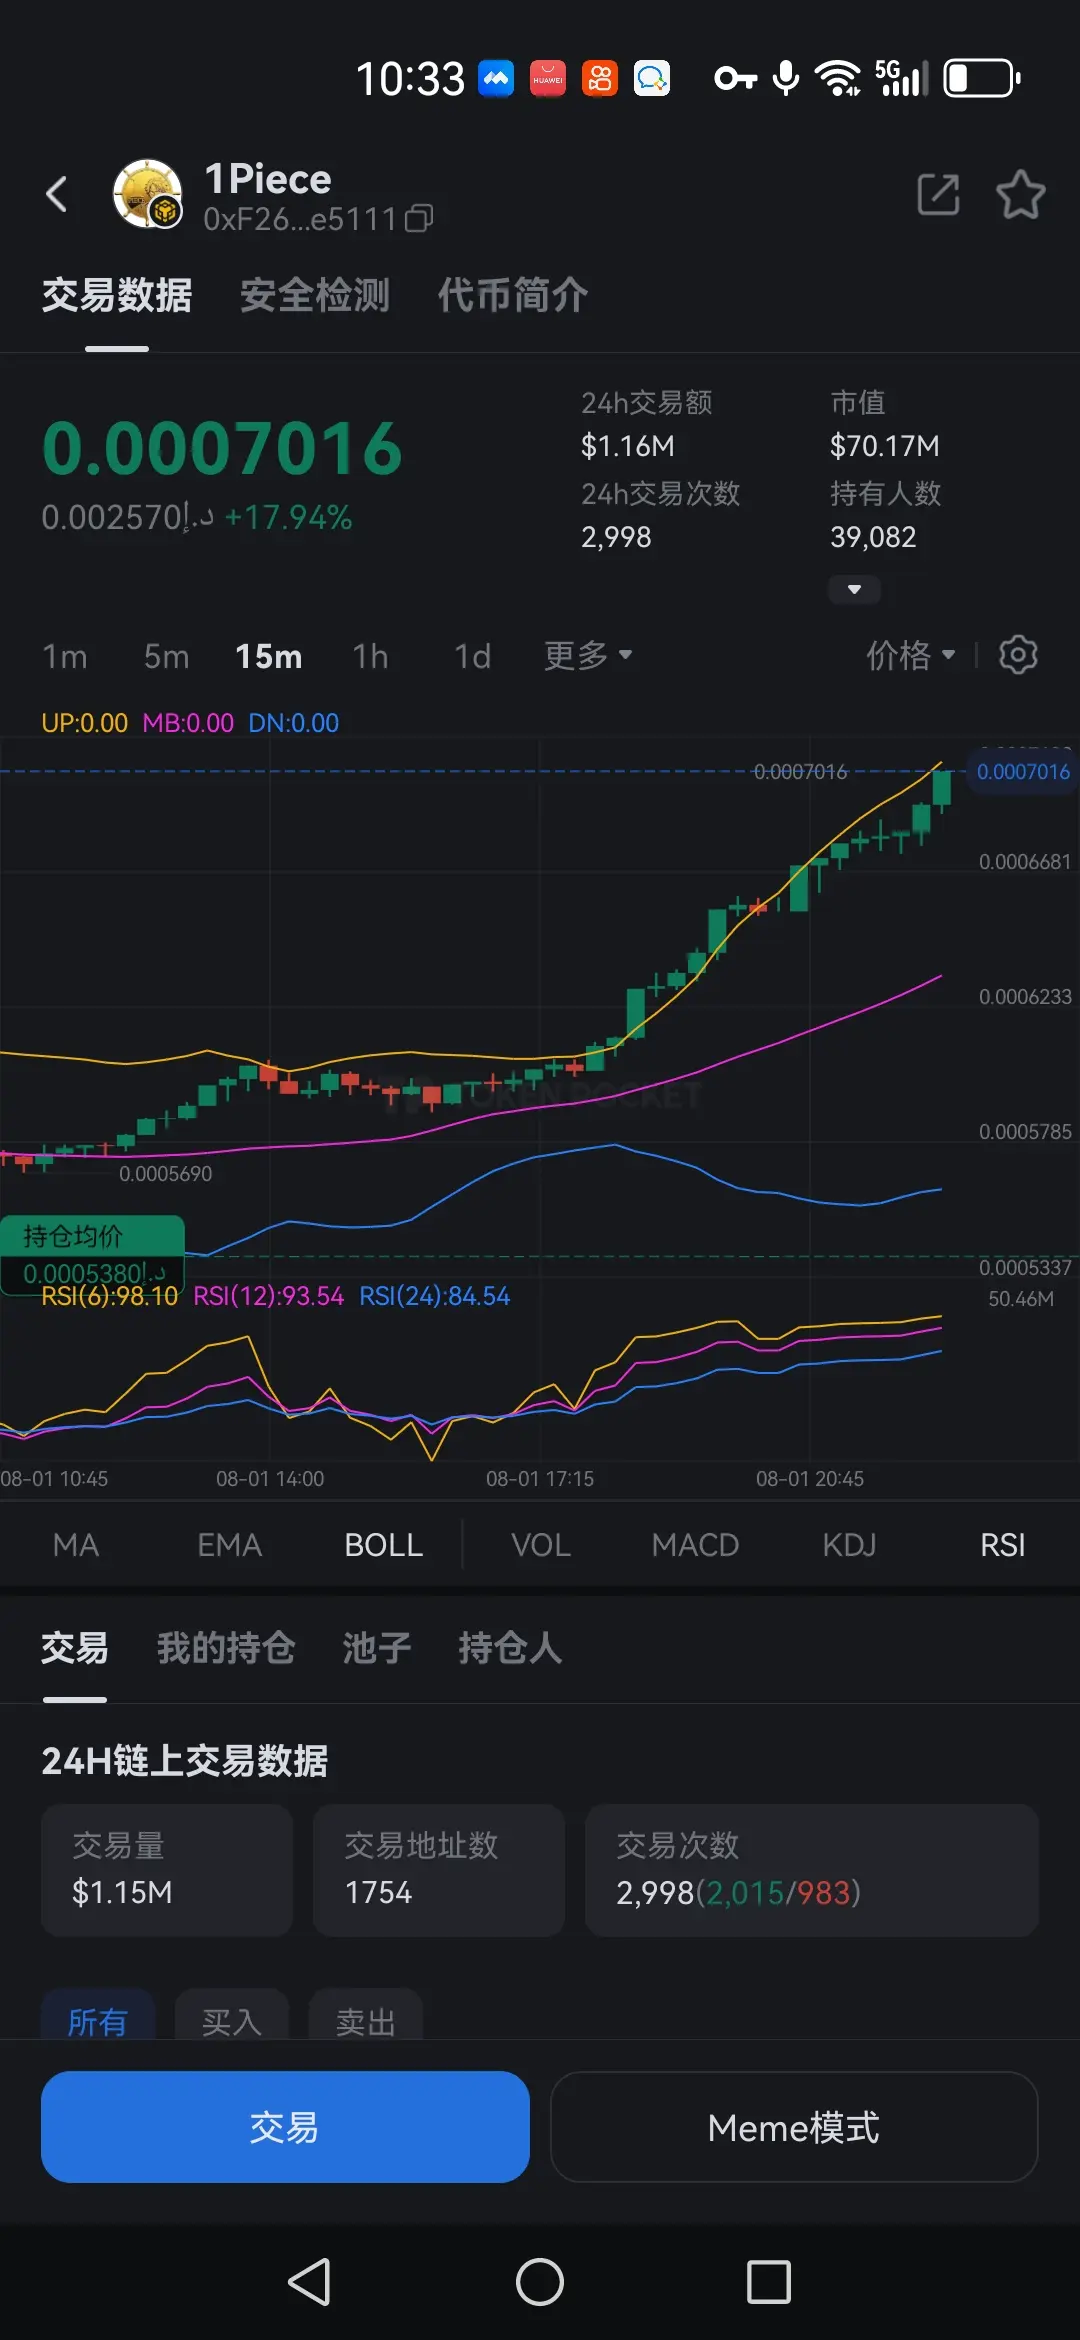
Task: Tap the VPN key status icon
Action: (735, 78)
